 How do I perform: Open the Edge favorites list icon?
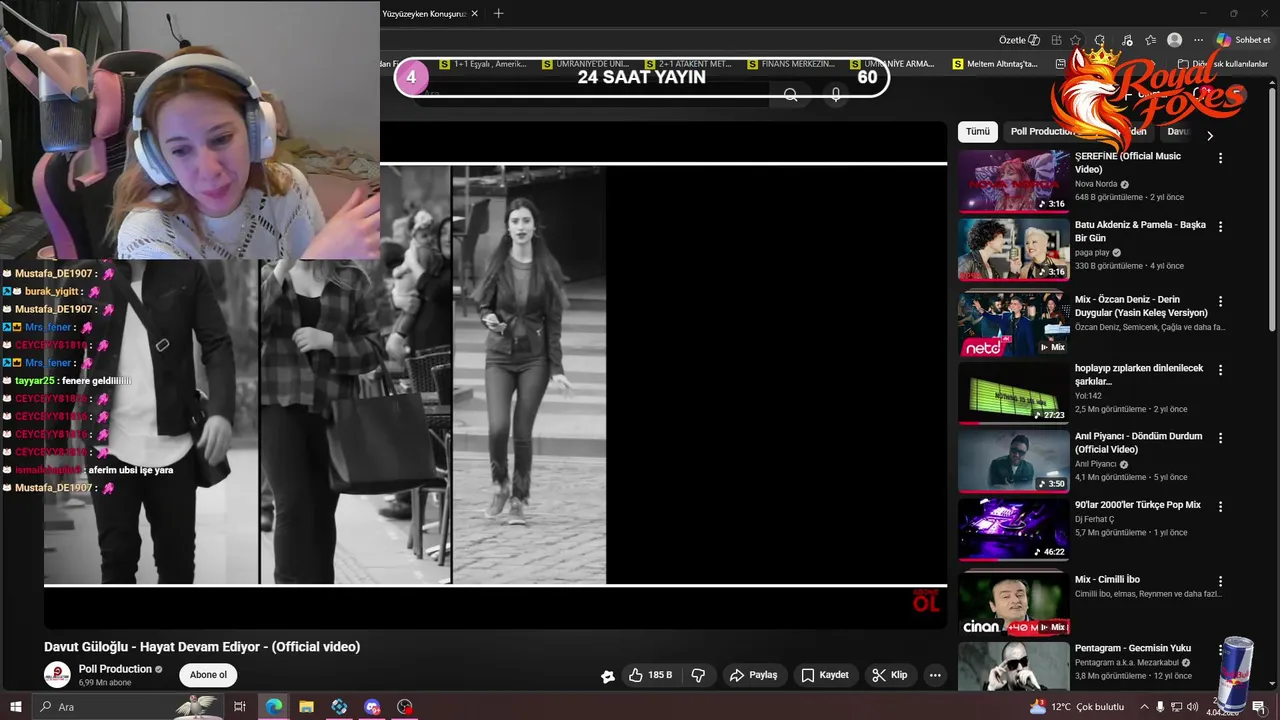[1150, 40]
